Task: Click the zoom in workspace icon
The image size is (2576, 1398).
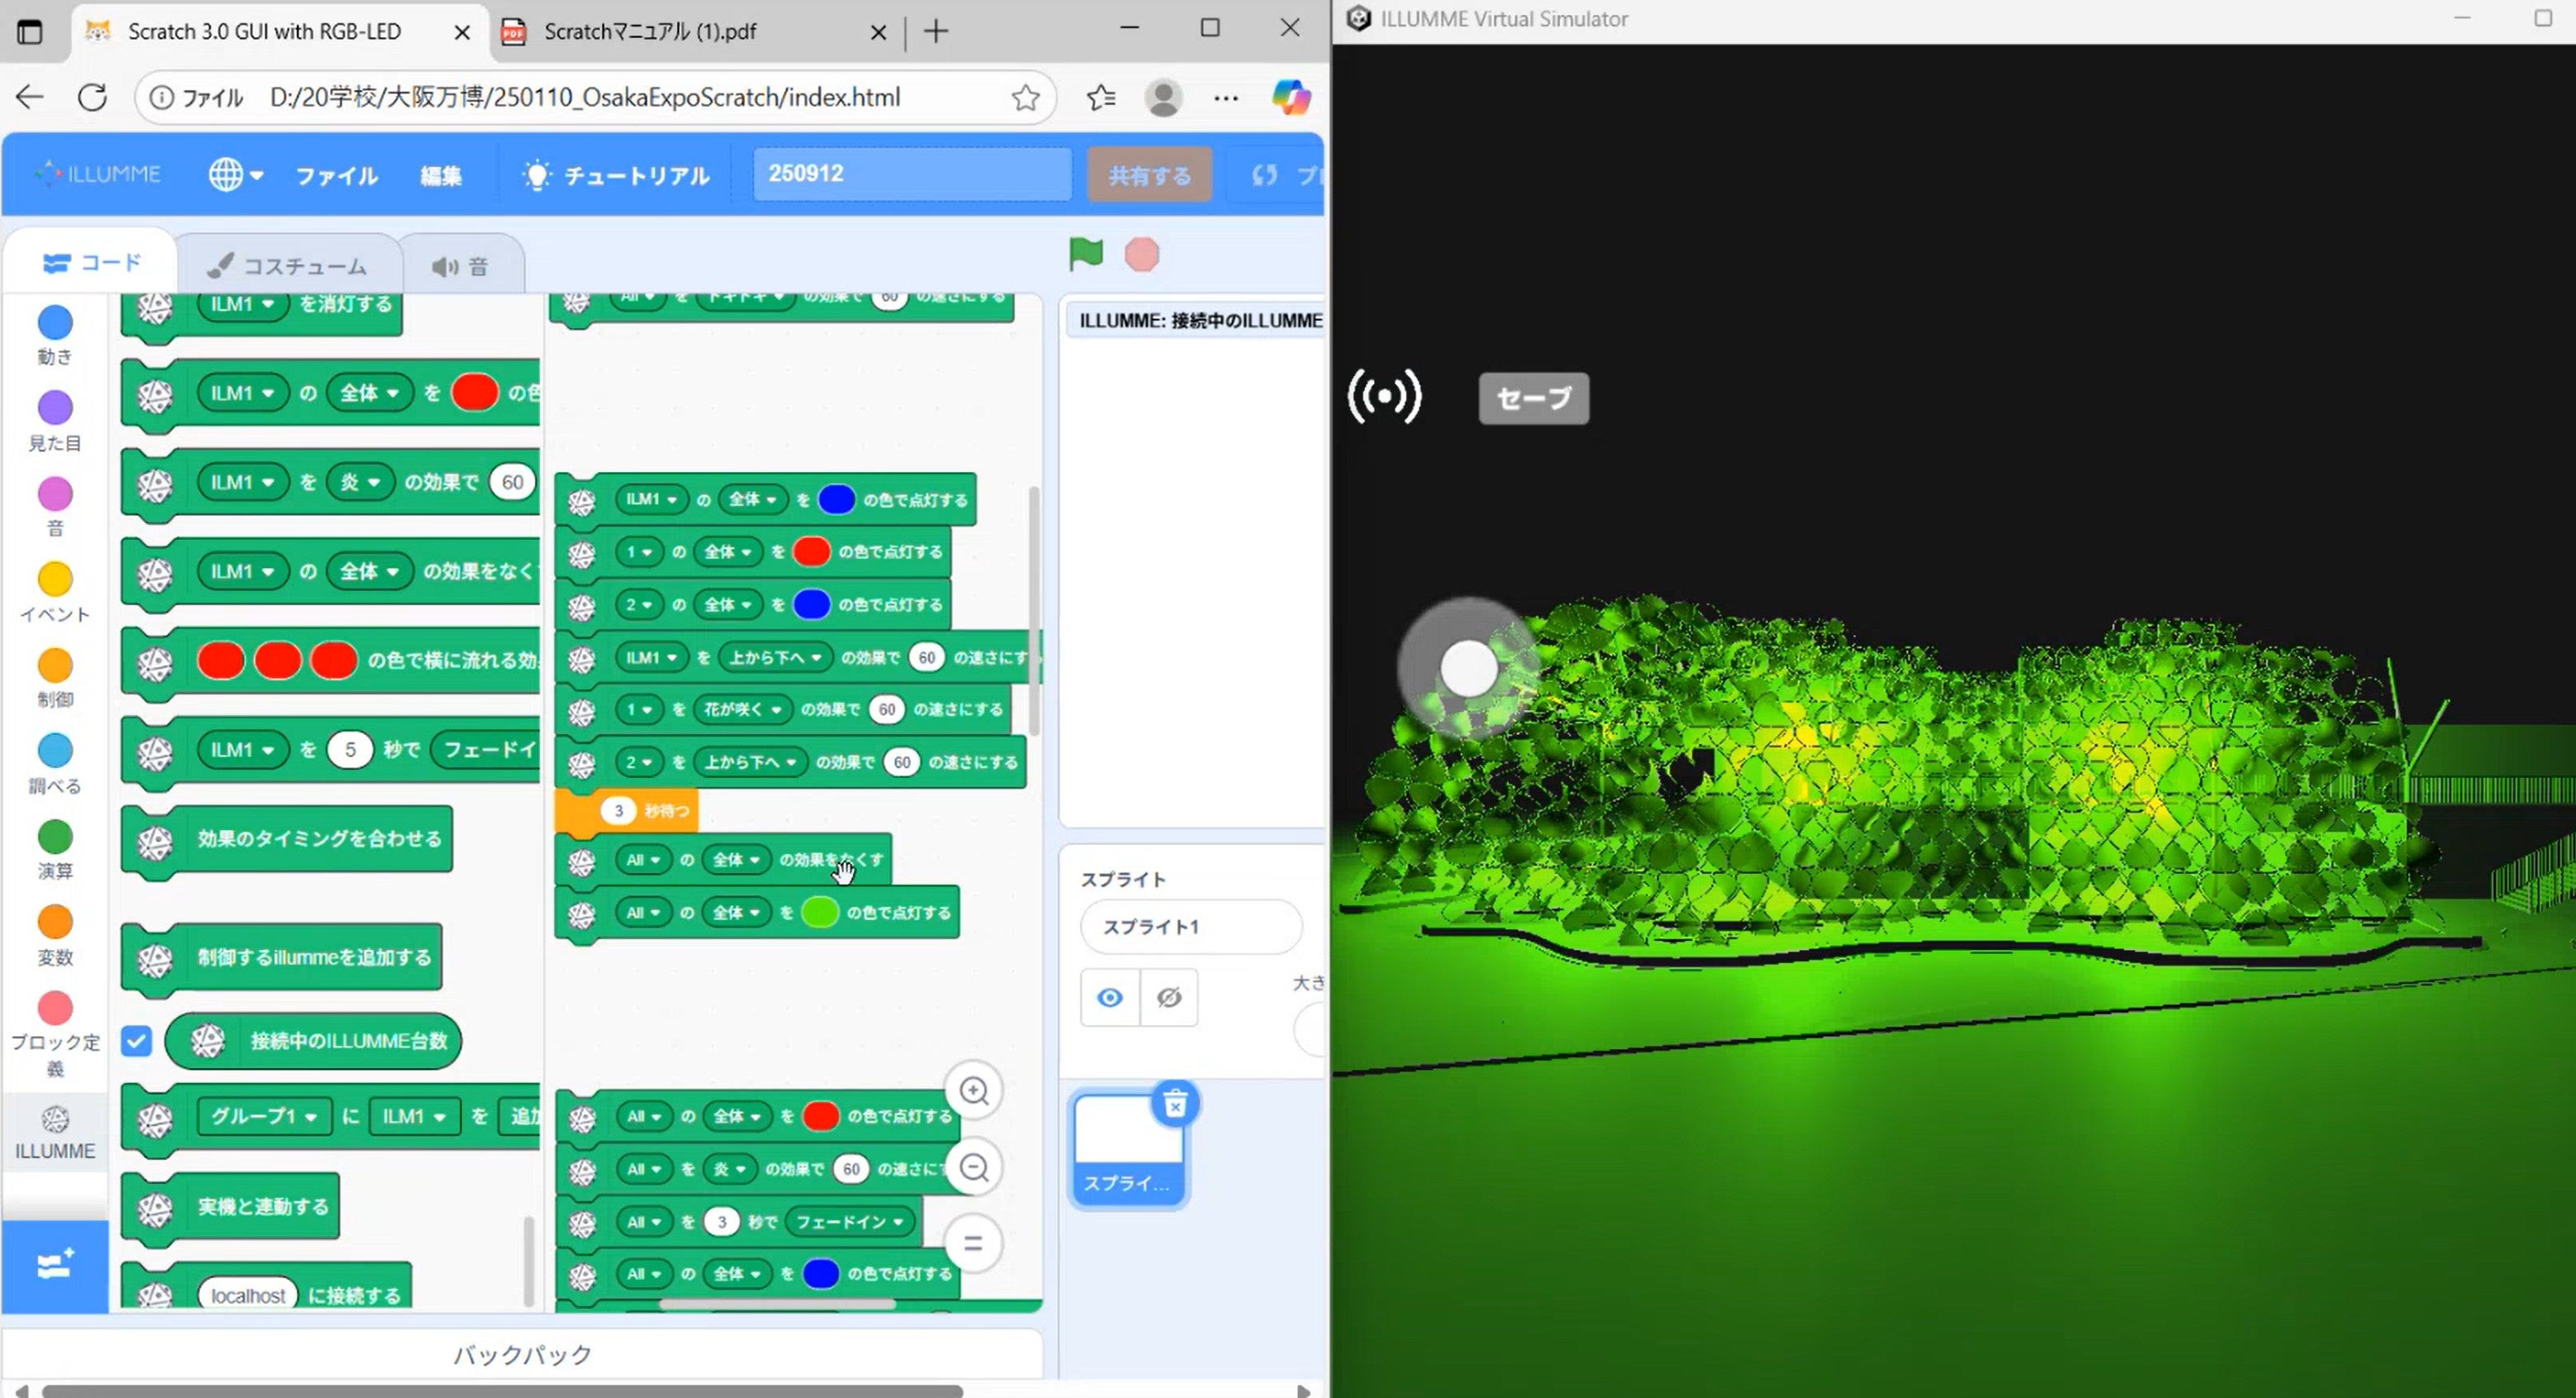Action: (973, 1090)
